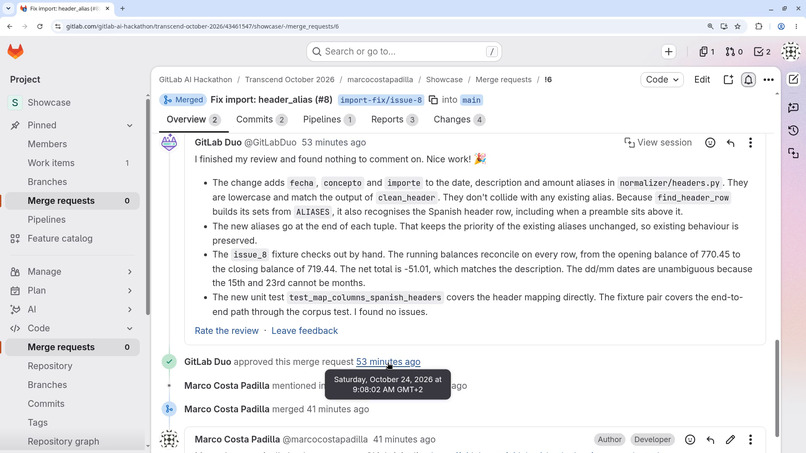Click Transcend October 2026 breadcrumb

pyautogui.click(x=289, y=80)
